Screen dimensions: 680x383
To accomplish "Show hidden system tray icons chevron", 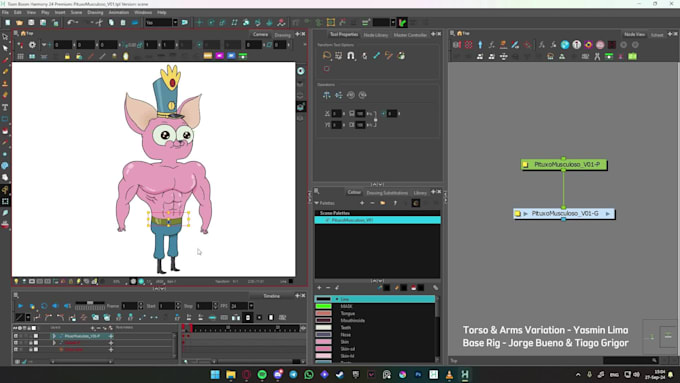I will [x=578, y=375].
